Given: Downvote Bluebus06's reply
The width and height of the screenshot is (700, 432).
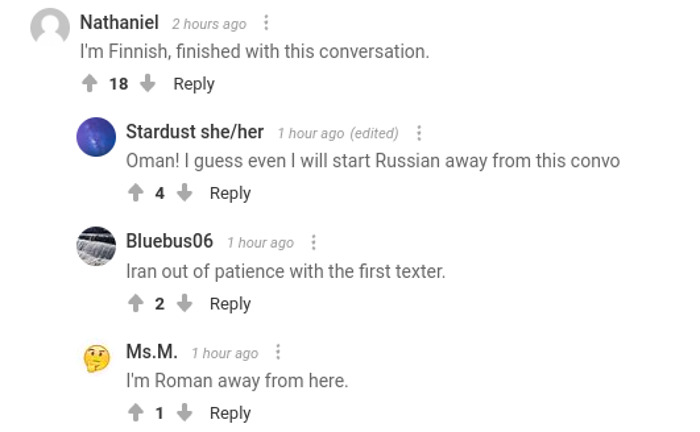Looking at the screenshot, I should (184, 303).
